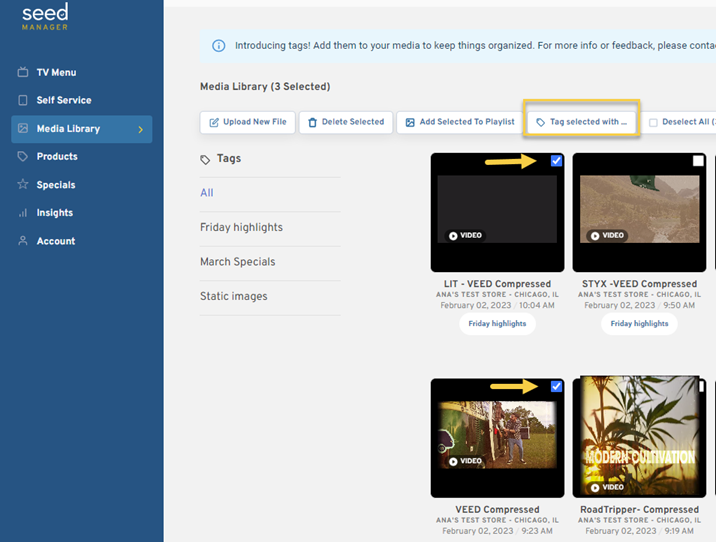
Task: Filter by Static images tag
Action: (233, 296)
